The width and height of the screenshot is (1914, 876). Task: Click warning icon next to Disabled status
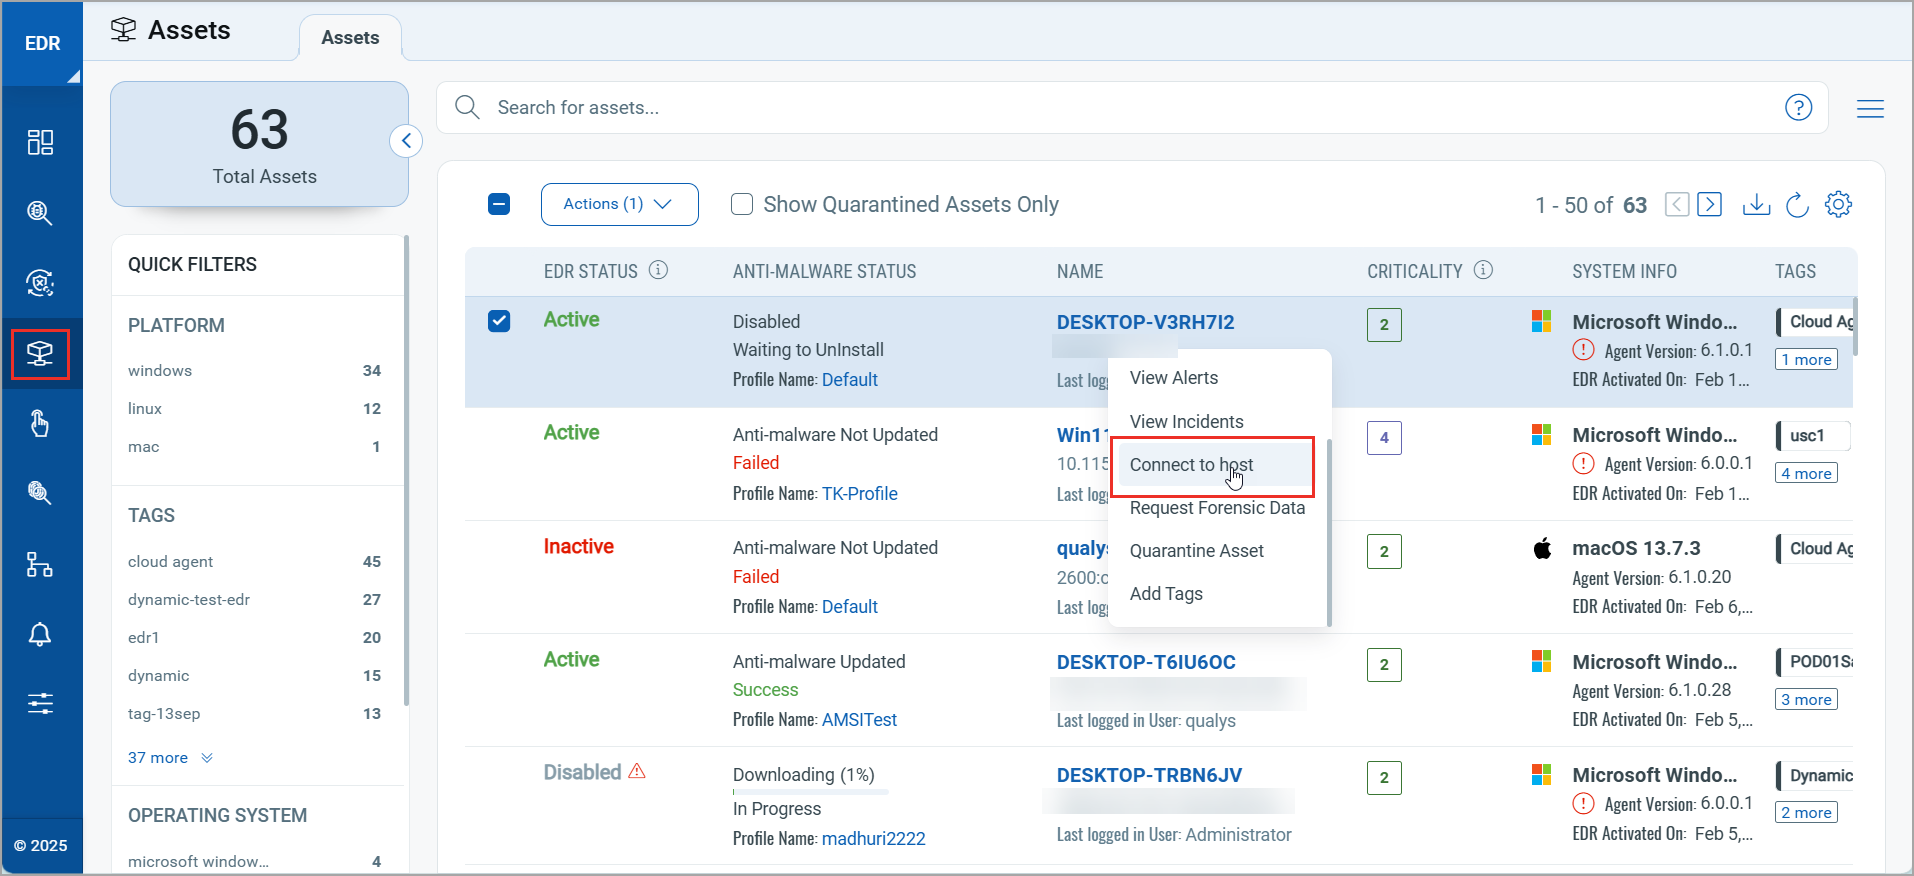pyautogui.click(x=637, y=771)
